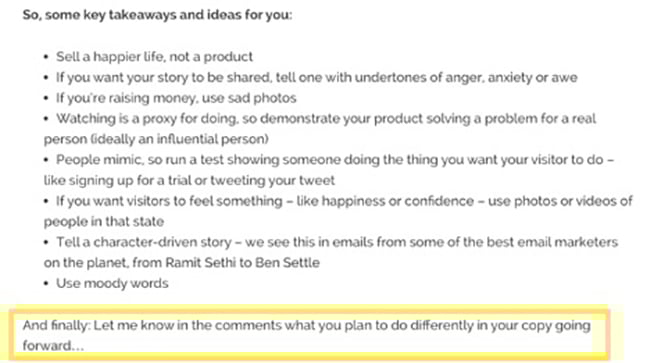Click '(ideally an influential person)' text
This screenshot has height=363, width=650.
click(179, 139)
